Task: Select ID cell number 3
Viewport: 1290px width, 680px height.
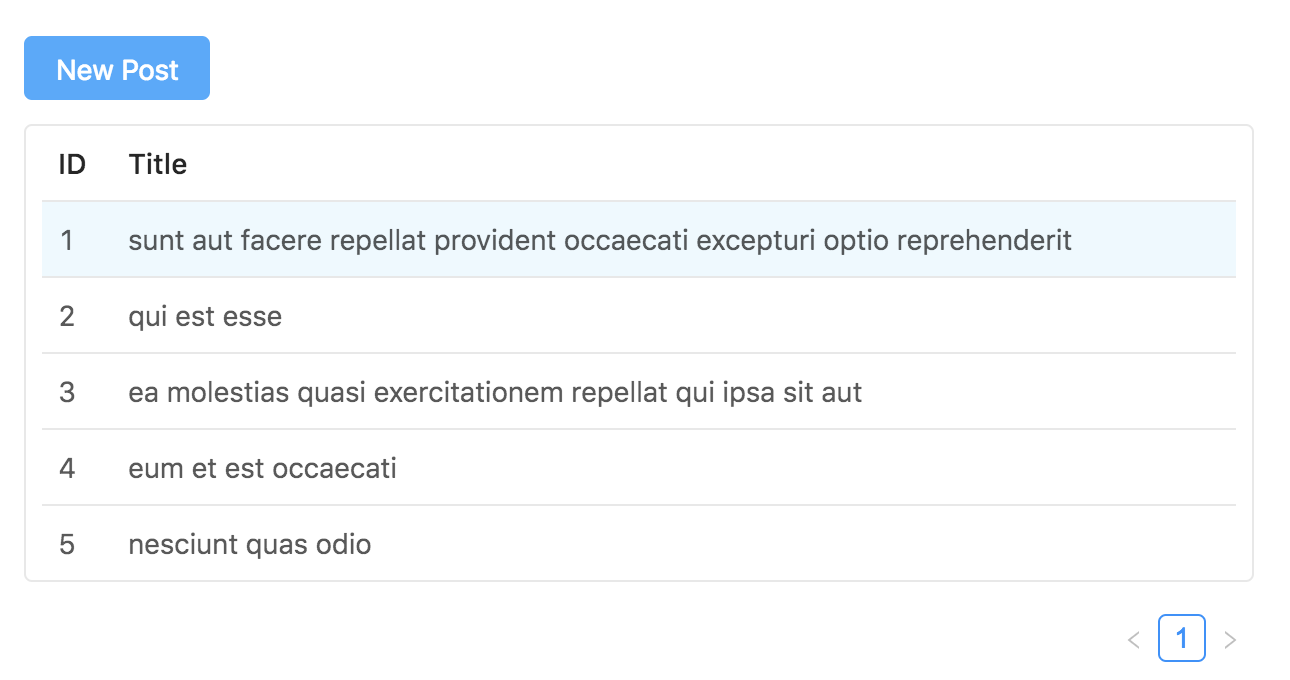Action: [x=67, y=393]
